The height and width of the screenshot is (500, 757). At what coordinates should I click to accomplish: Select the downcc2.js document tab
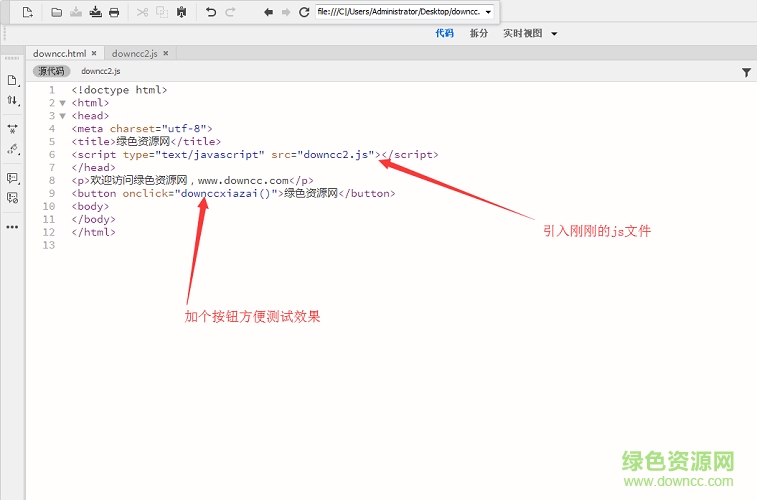tap(135, 53)
